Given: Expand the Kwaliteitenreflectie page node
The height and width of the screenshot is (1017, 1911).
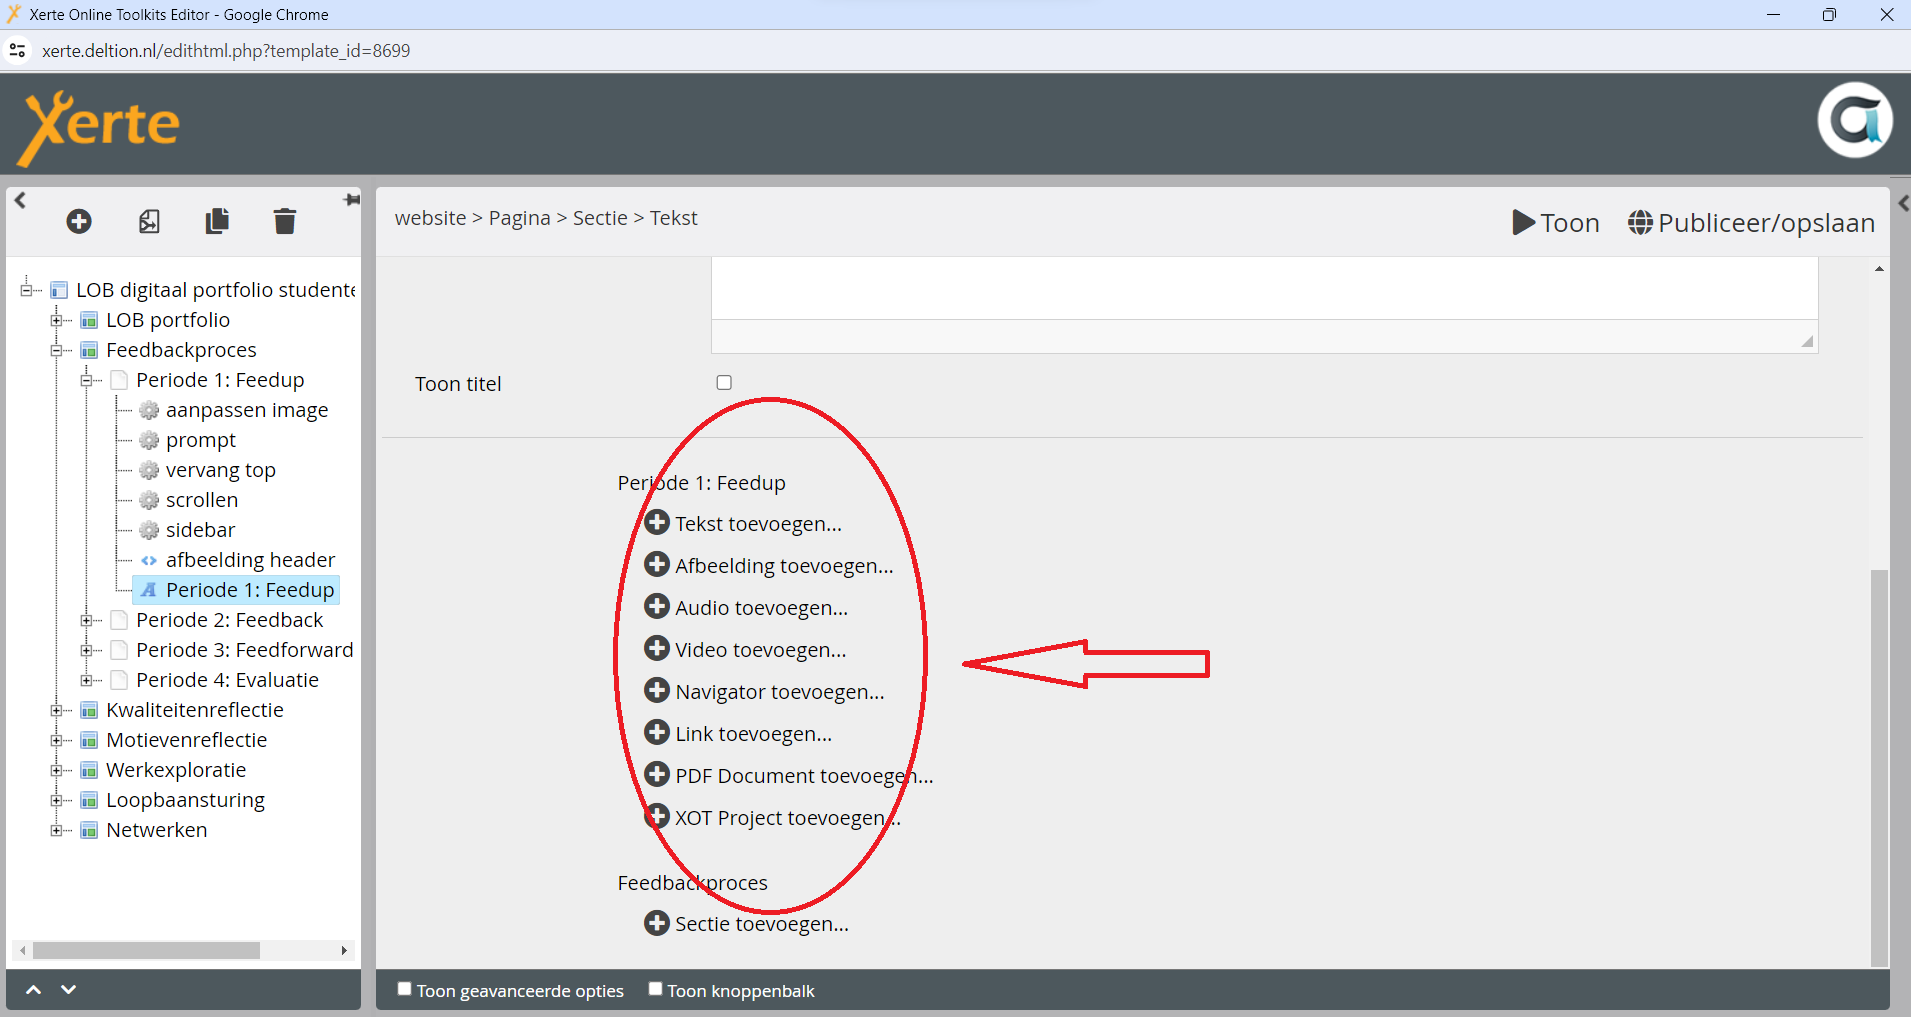Looking at the screenshot, I should click(57, 711).
